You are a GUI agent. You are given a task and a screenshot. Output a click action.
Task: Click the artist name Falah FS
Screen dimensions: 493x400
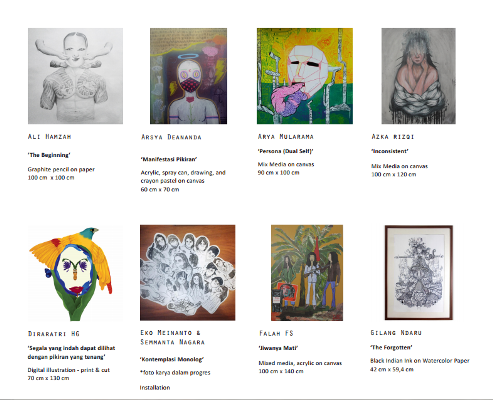pos(276,333)
